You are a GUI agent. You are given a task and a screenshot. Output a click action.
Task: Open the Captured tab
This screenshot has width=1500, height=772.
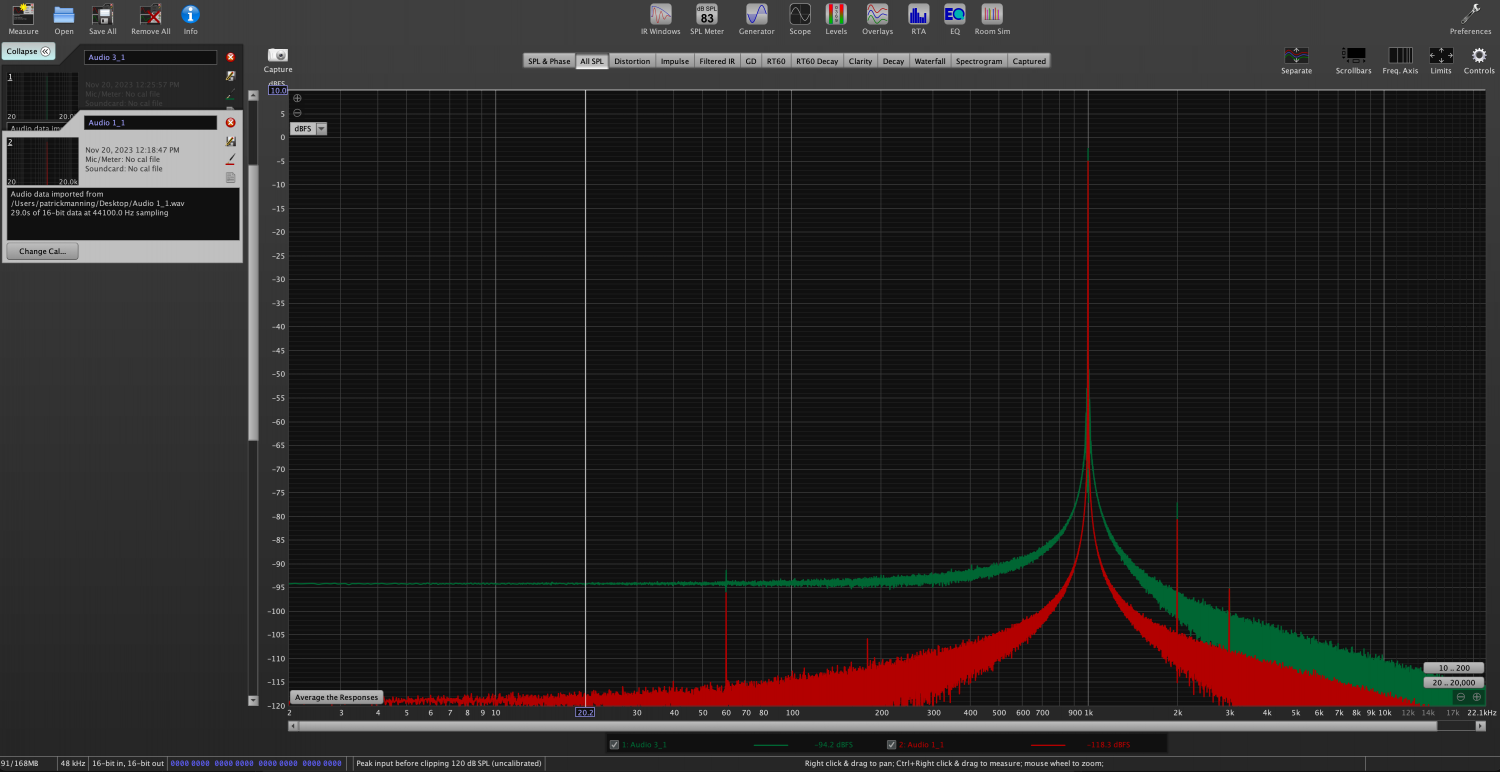(1029, 61)
